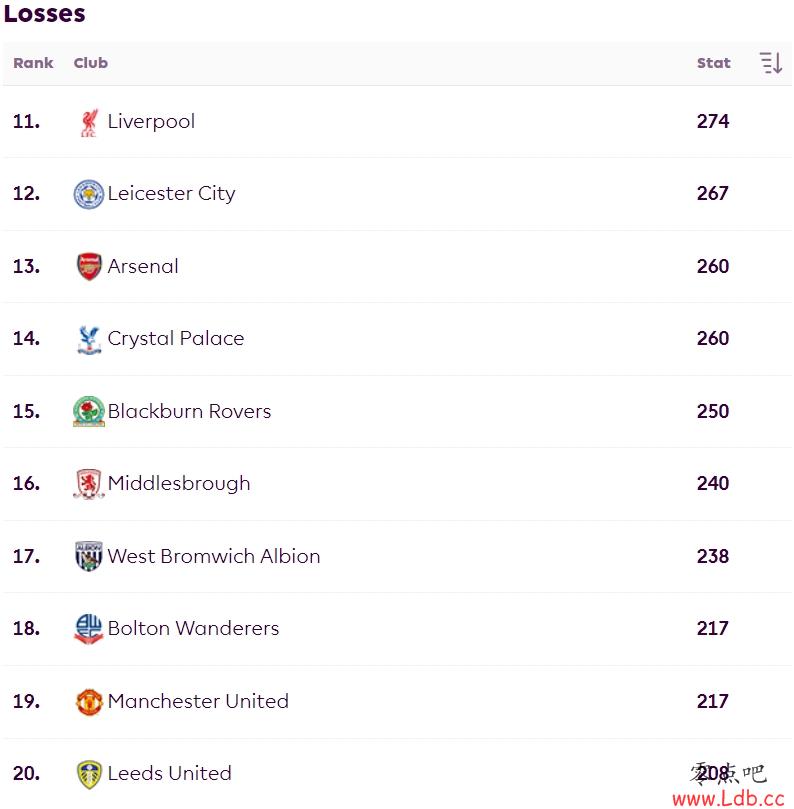Viewport: 794px width, 809px height.
Task: Open the Manchester United name link
Action: 198,701
